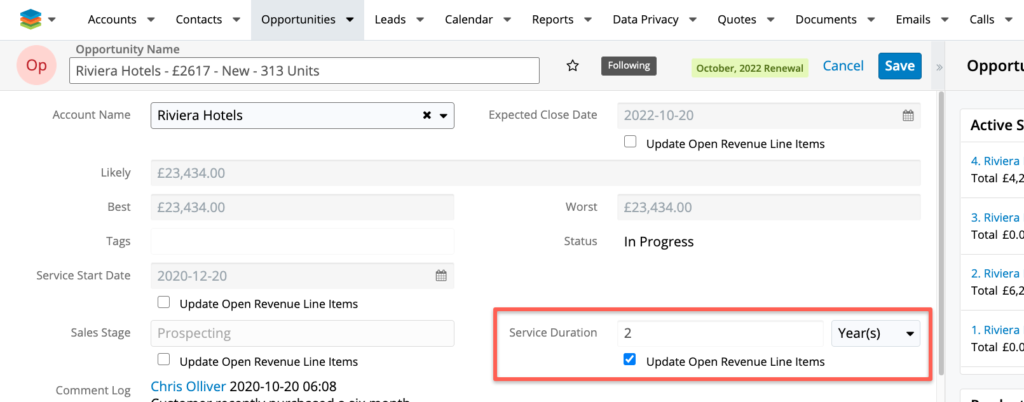Uncheck Update Open Revenue Line Items under Service Duration
The width and height of the screenshot is (1024, 402).
(x=630, y=360)
